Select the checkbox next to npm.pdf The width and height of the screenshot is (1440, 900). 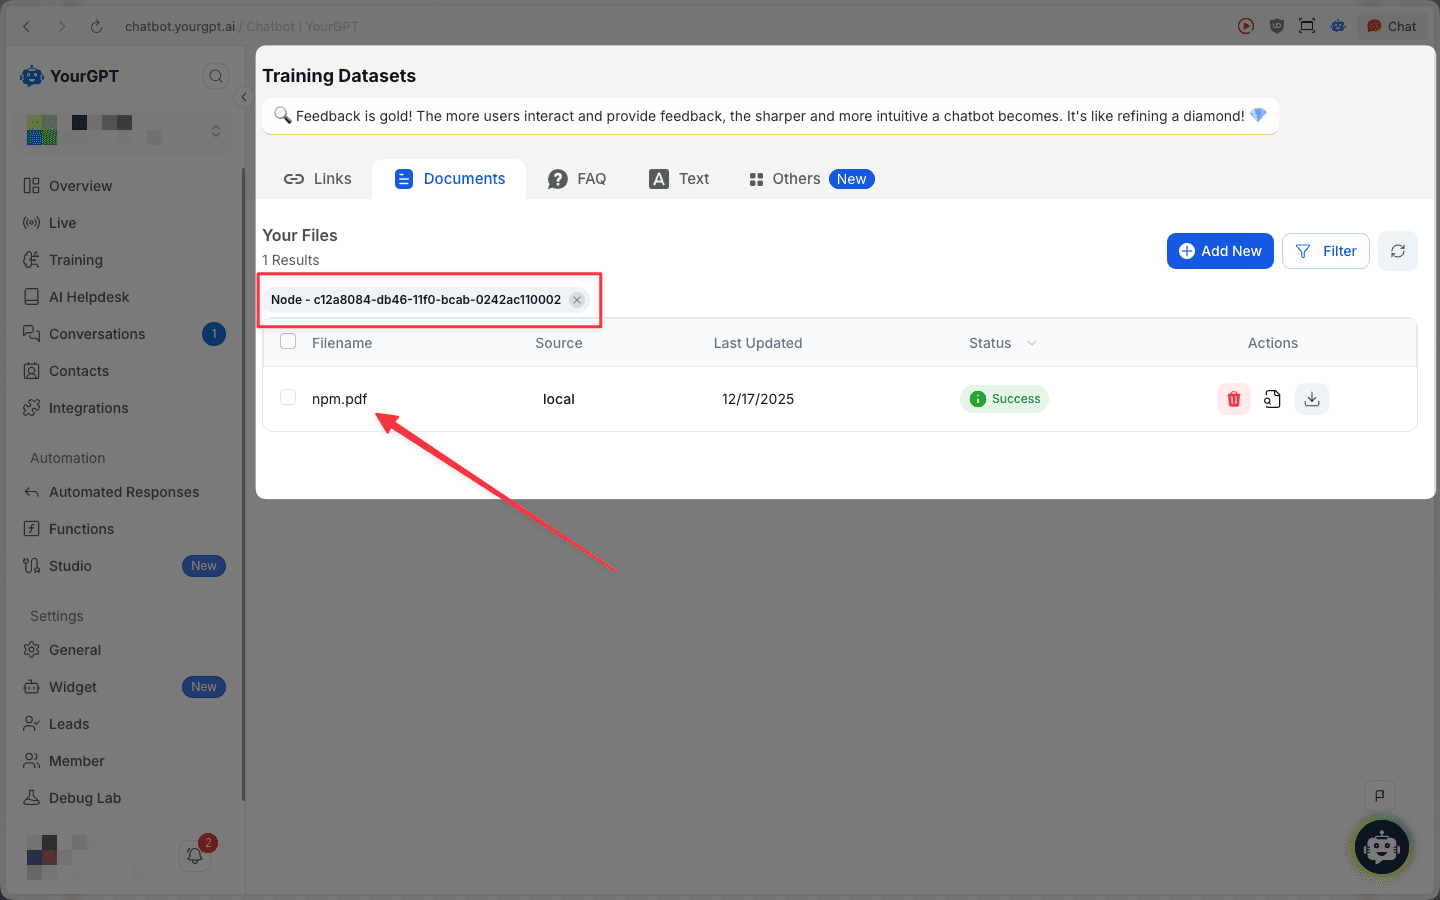(288, 397)
